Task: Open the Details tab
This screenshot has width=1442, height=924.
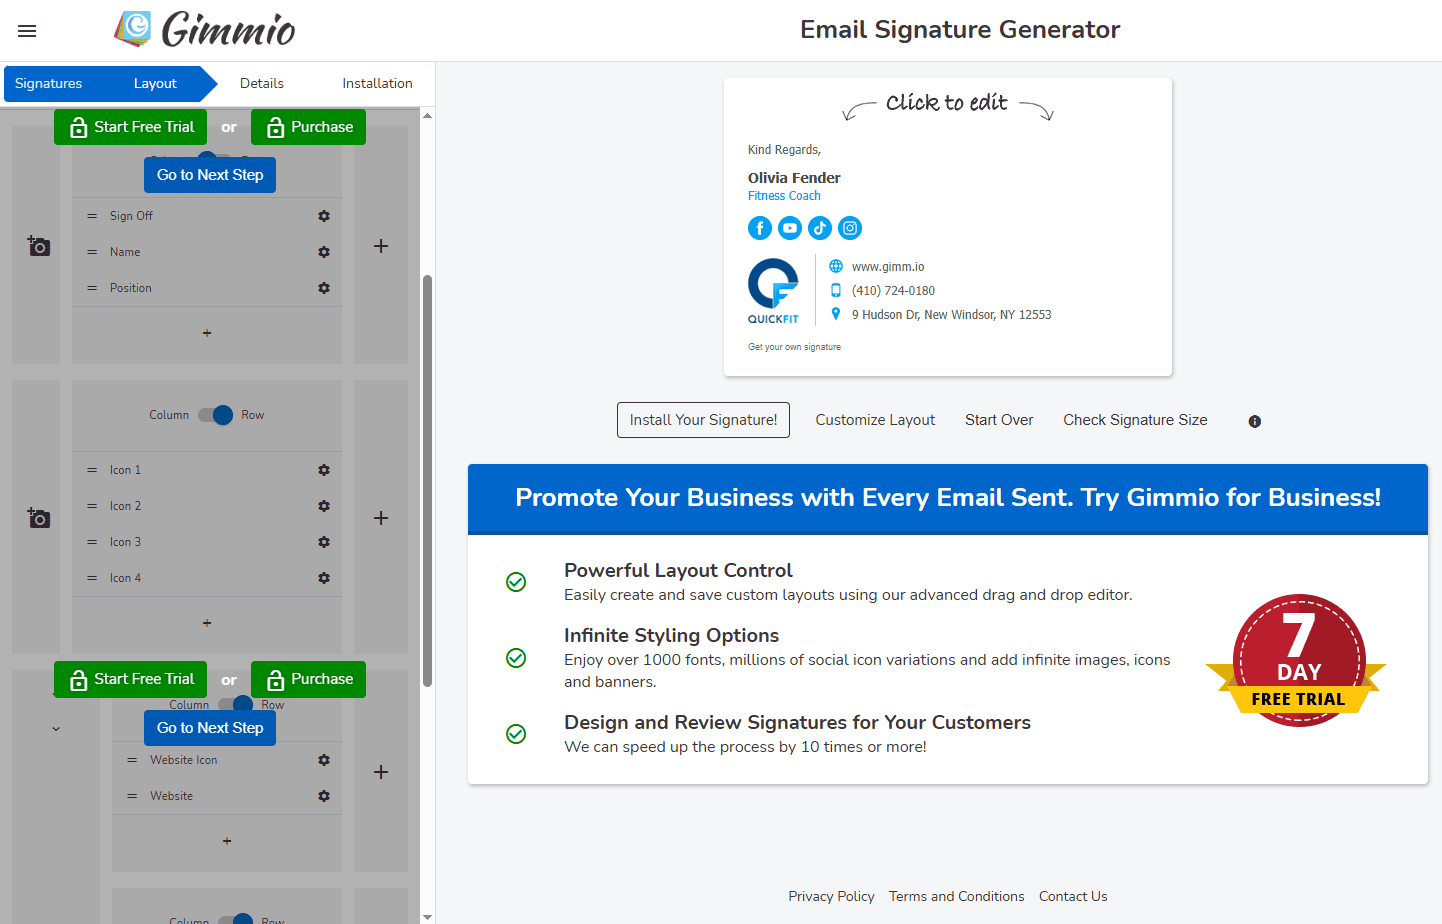Action: tap(262, 84)
